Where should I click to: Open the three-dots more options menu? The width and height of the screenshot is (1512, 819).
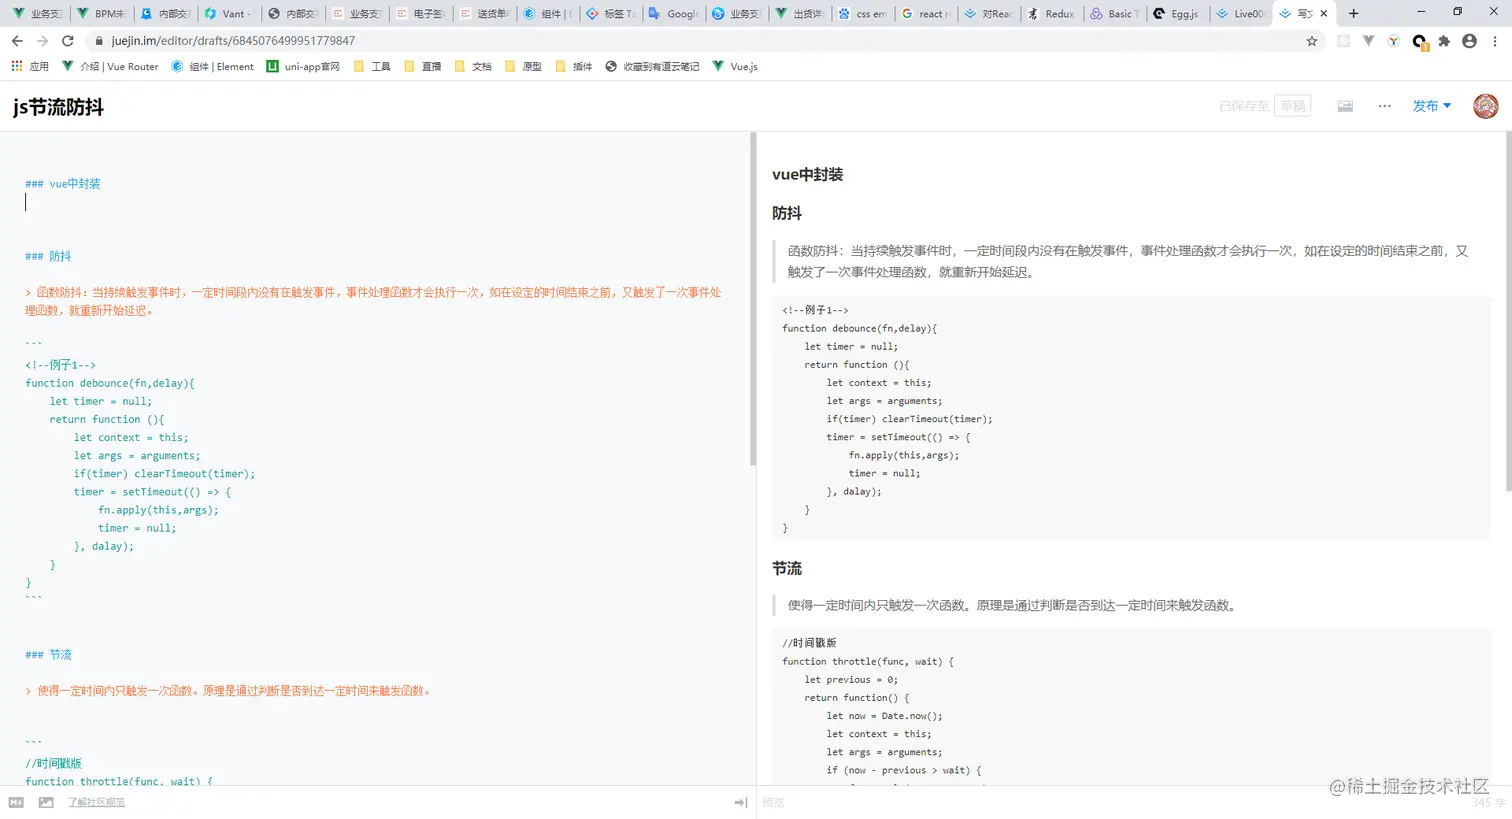pyautogui.click(x=1384, y=106)
